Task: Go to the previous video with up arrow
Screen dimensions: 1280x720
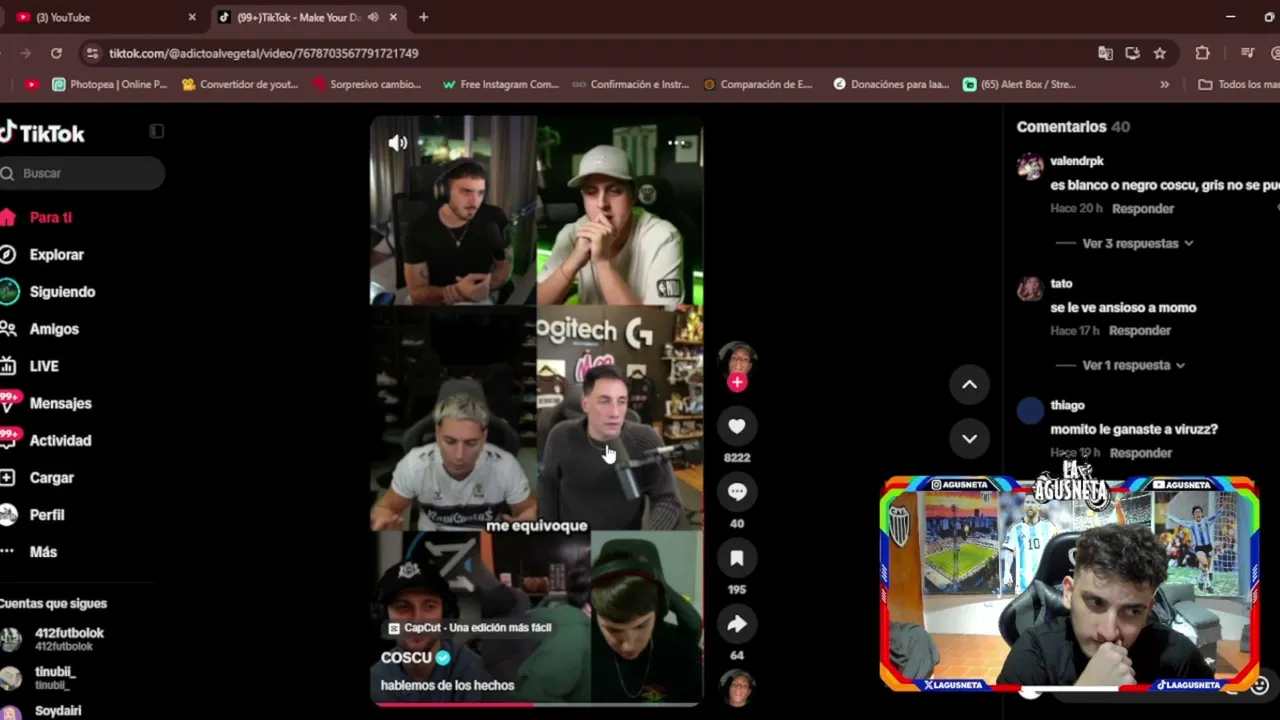Action: 969,385
